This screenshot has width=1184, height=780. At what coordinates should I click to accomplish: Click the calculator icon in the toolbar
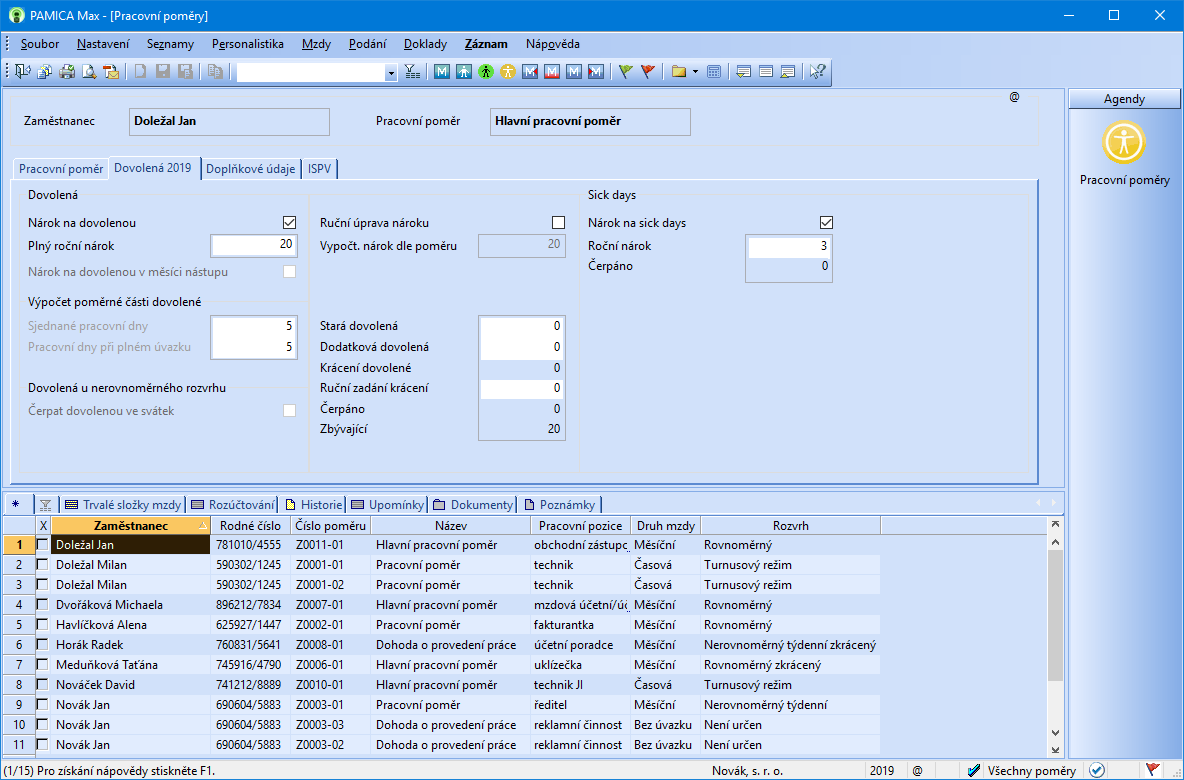pyautogui.click(x=714, y=72)
